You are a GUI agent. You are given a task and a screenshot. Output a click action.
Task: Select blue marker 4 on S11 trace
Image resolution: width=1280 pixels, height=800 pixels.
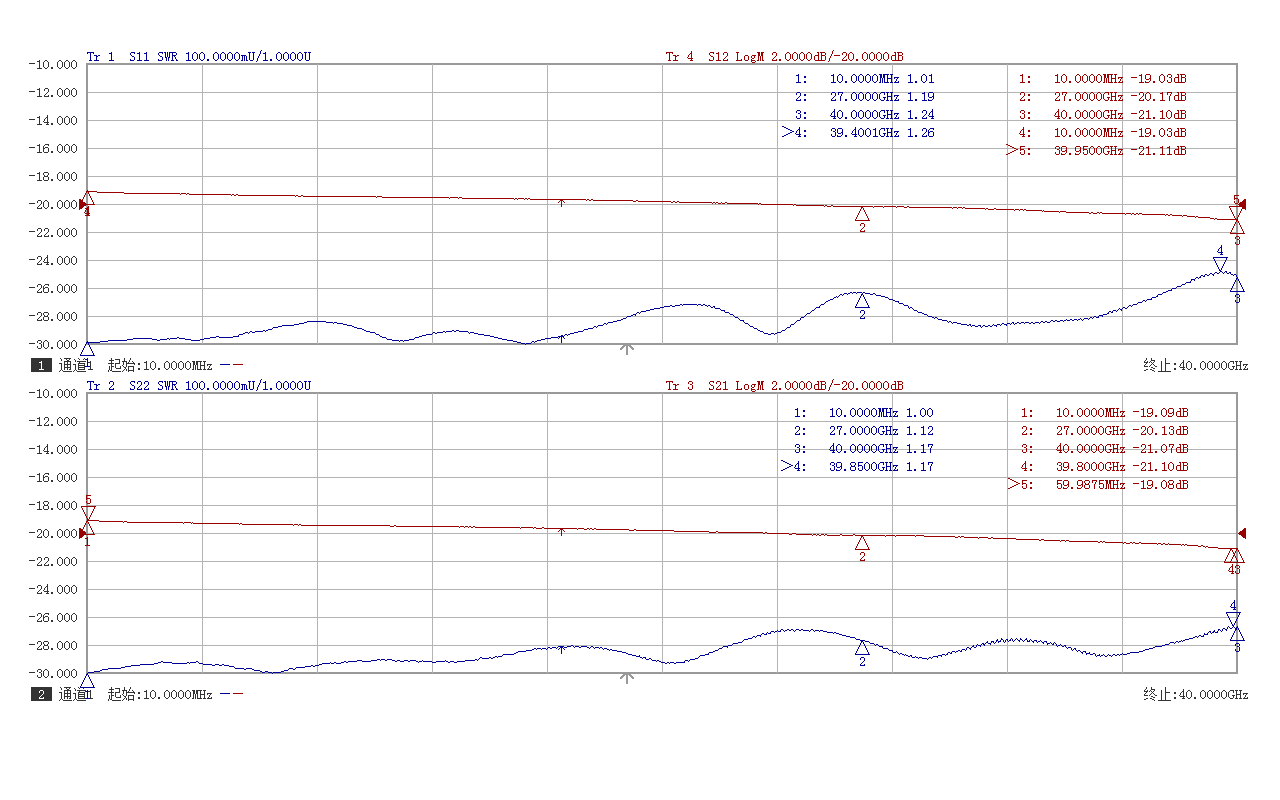click(1220, 264)
